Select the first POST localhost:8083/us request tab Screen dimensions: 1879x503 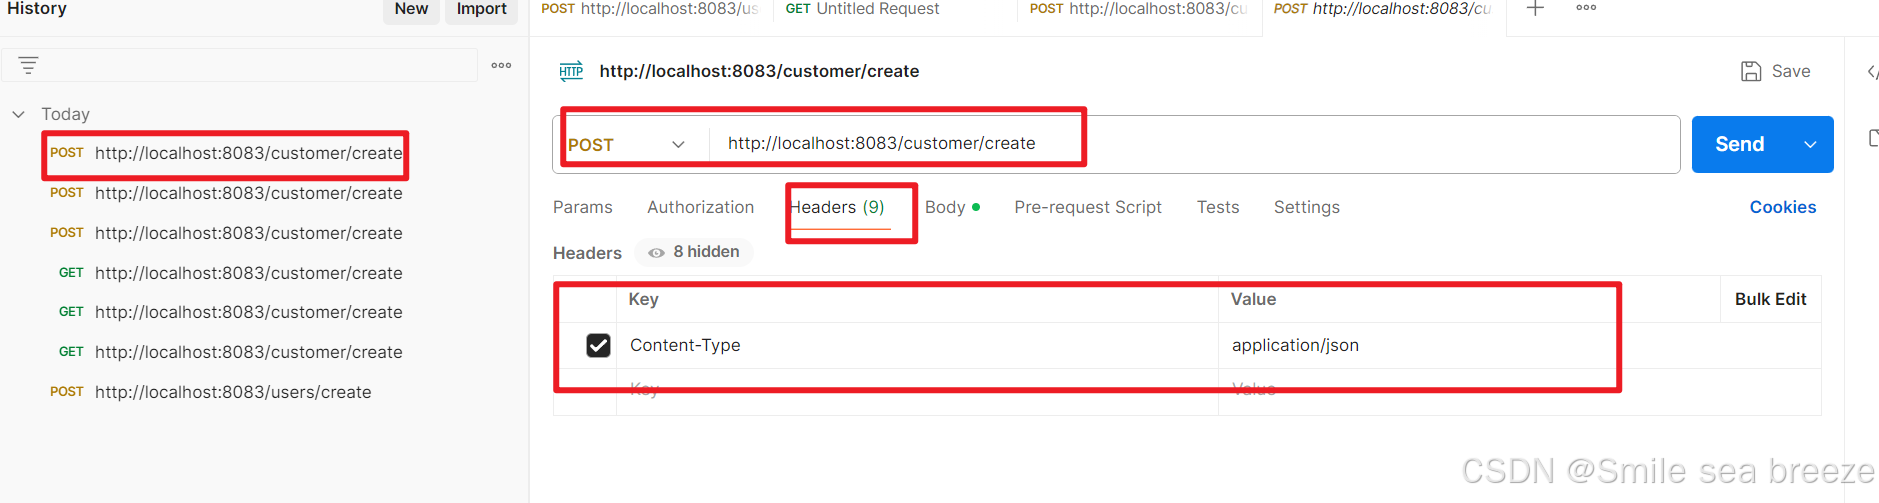click(x=650, y=9)
